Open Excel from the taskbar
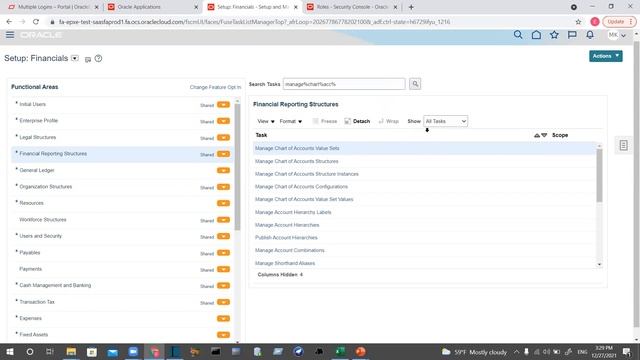Image resolution: width=640 pixels, height=360 pixels. pyautogui.click(x=340, y=351)
